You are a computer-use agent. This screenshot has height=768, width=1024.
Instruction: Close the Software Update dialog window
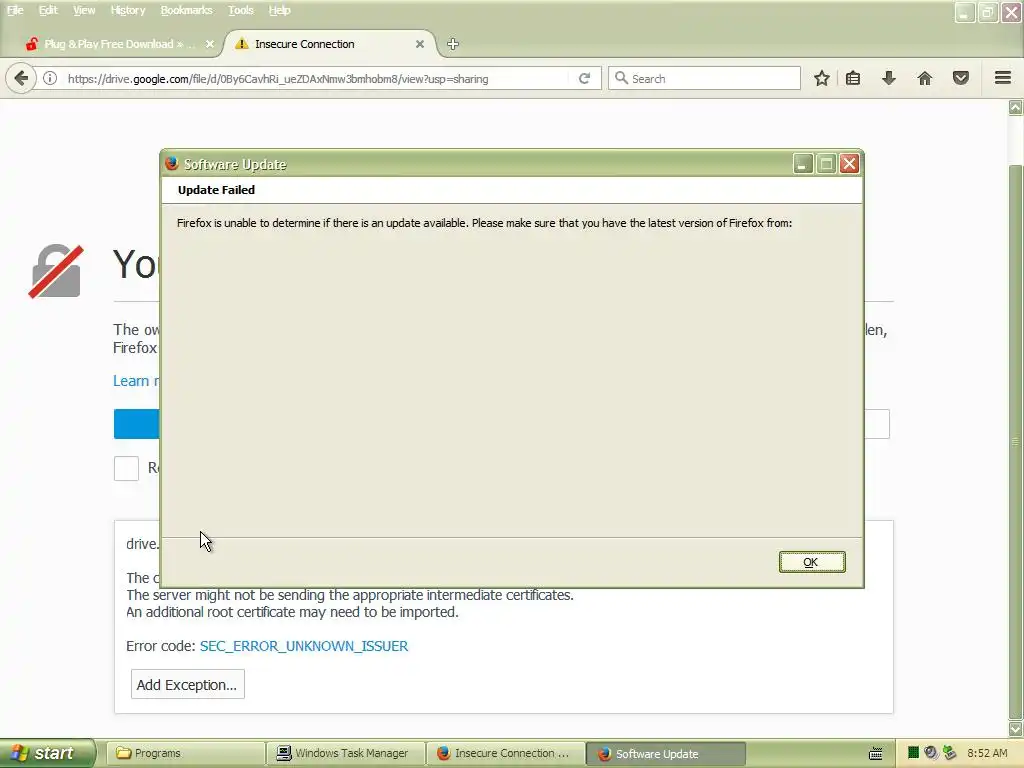coord(849,164)
